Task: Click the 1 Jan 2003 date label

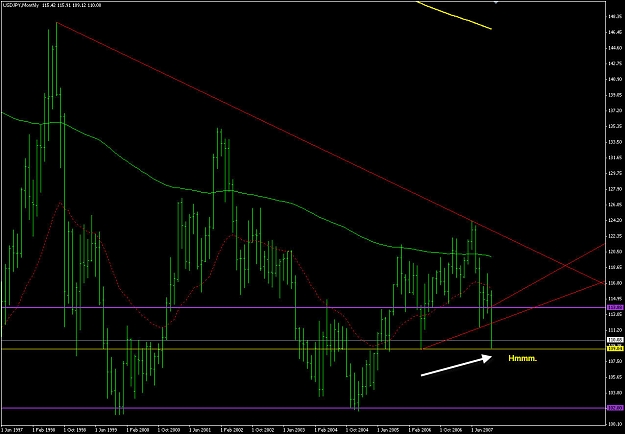Action: pyautogui.click(x=294, y=431)
